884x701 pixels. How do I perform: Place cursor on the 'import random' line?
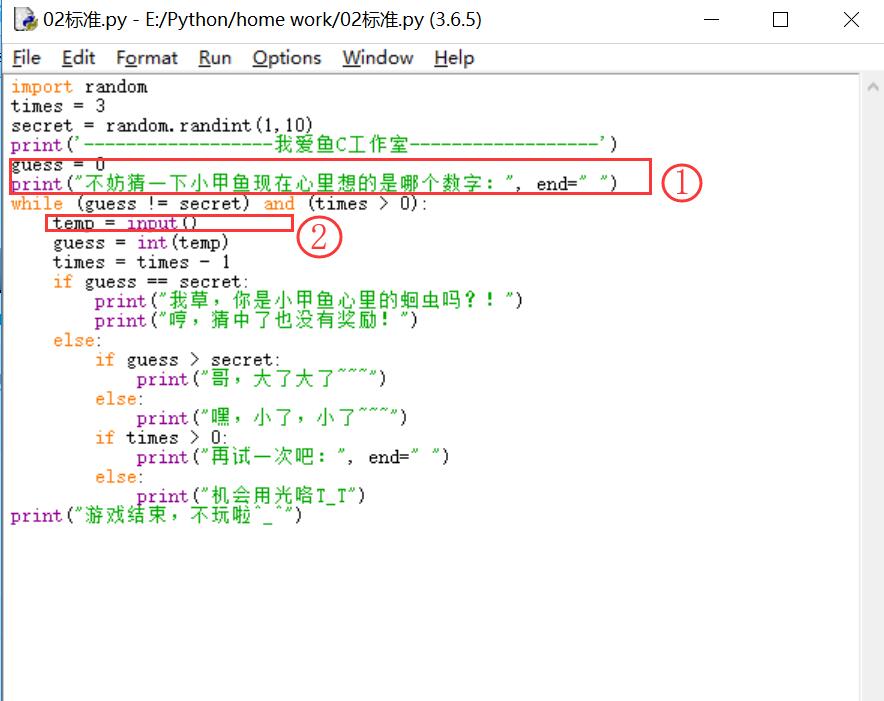pyautogui.click(x=79, y=87)
